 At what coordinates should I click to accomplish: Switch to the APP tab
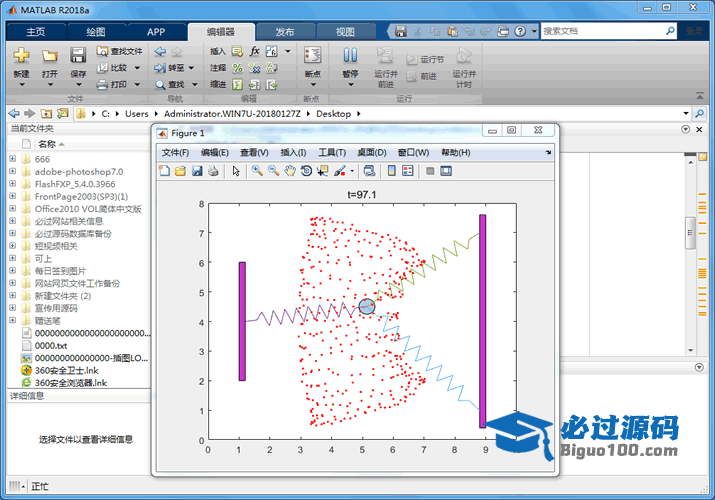point(156,31)
